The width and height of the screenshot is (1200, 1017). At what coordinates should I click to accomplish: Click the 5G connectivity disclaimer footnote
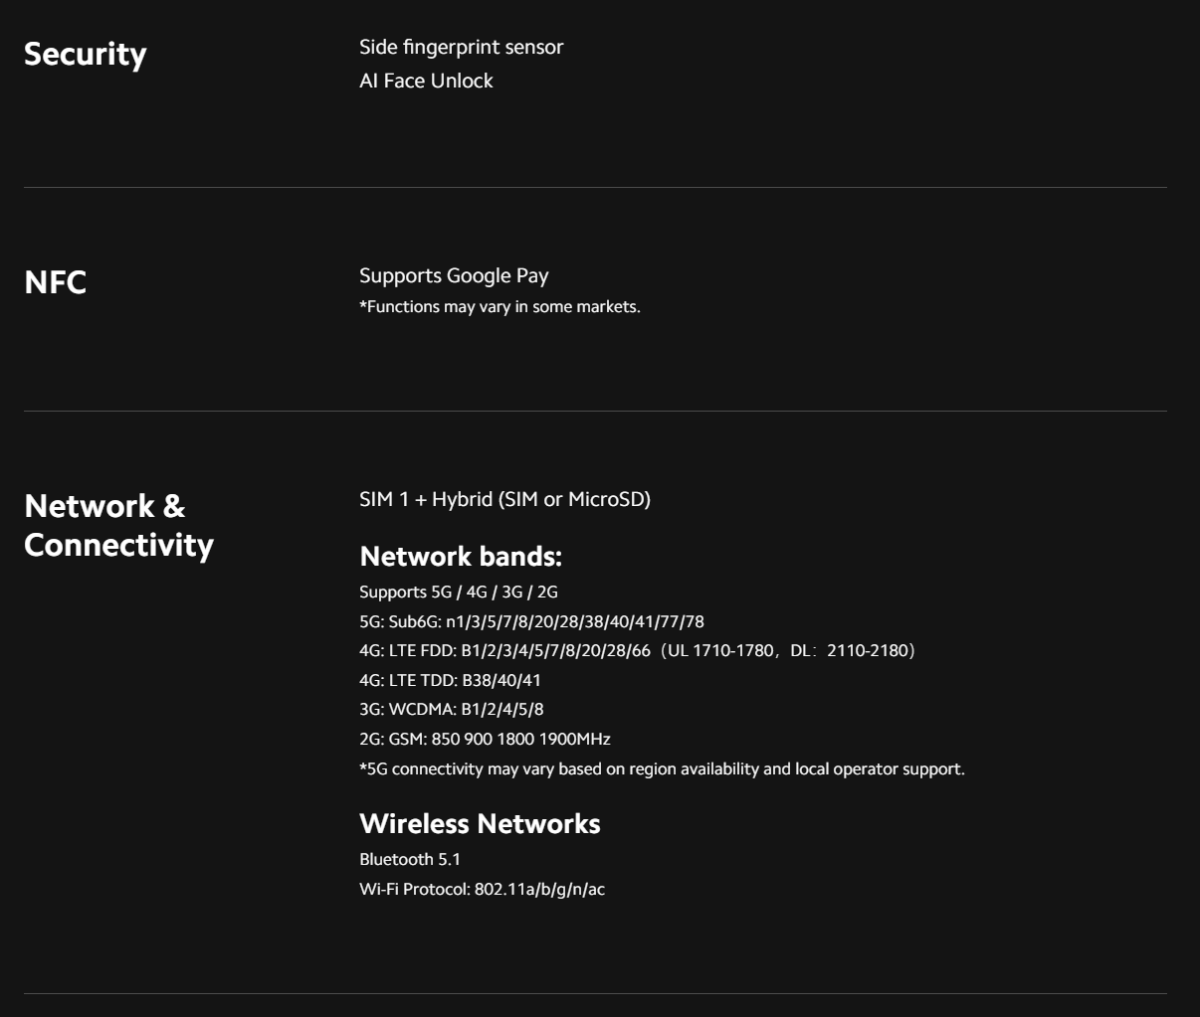click(x=662, y=769)
